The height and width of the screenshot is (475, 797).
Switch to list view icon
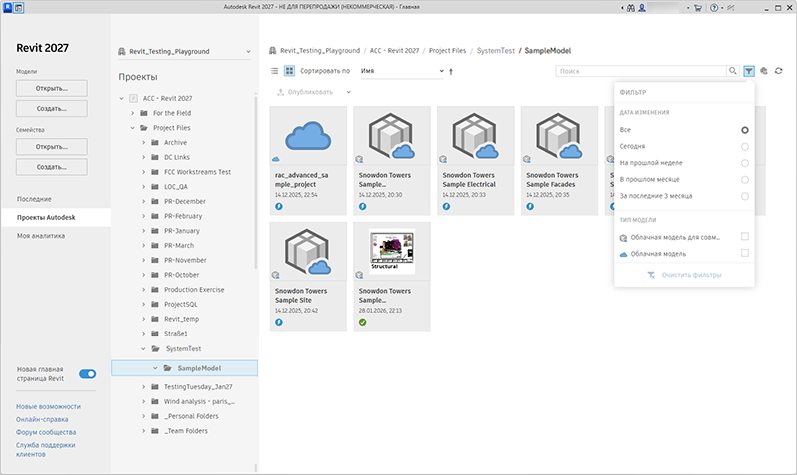click(x=274, y=71)
